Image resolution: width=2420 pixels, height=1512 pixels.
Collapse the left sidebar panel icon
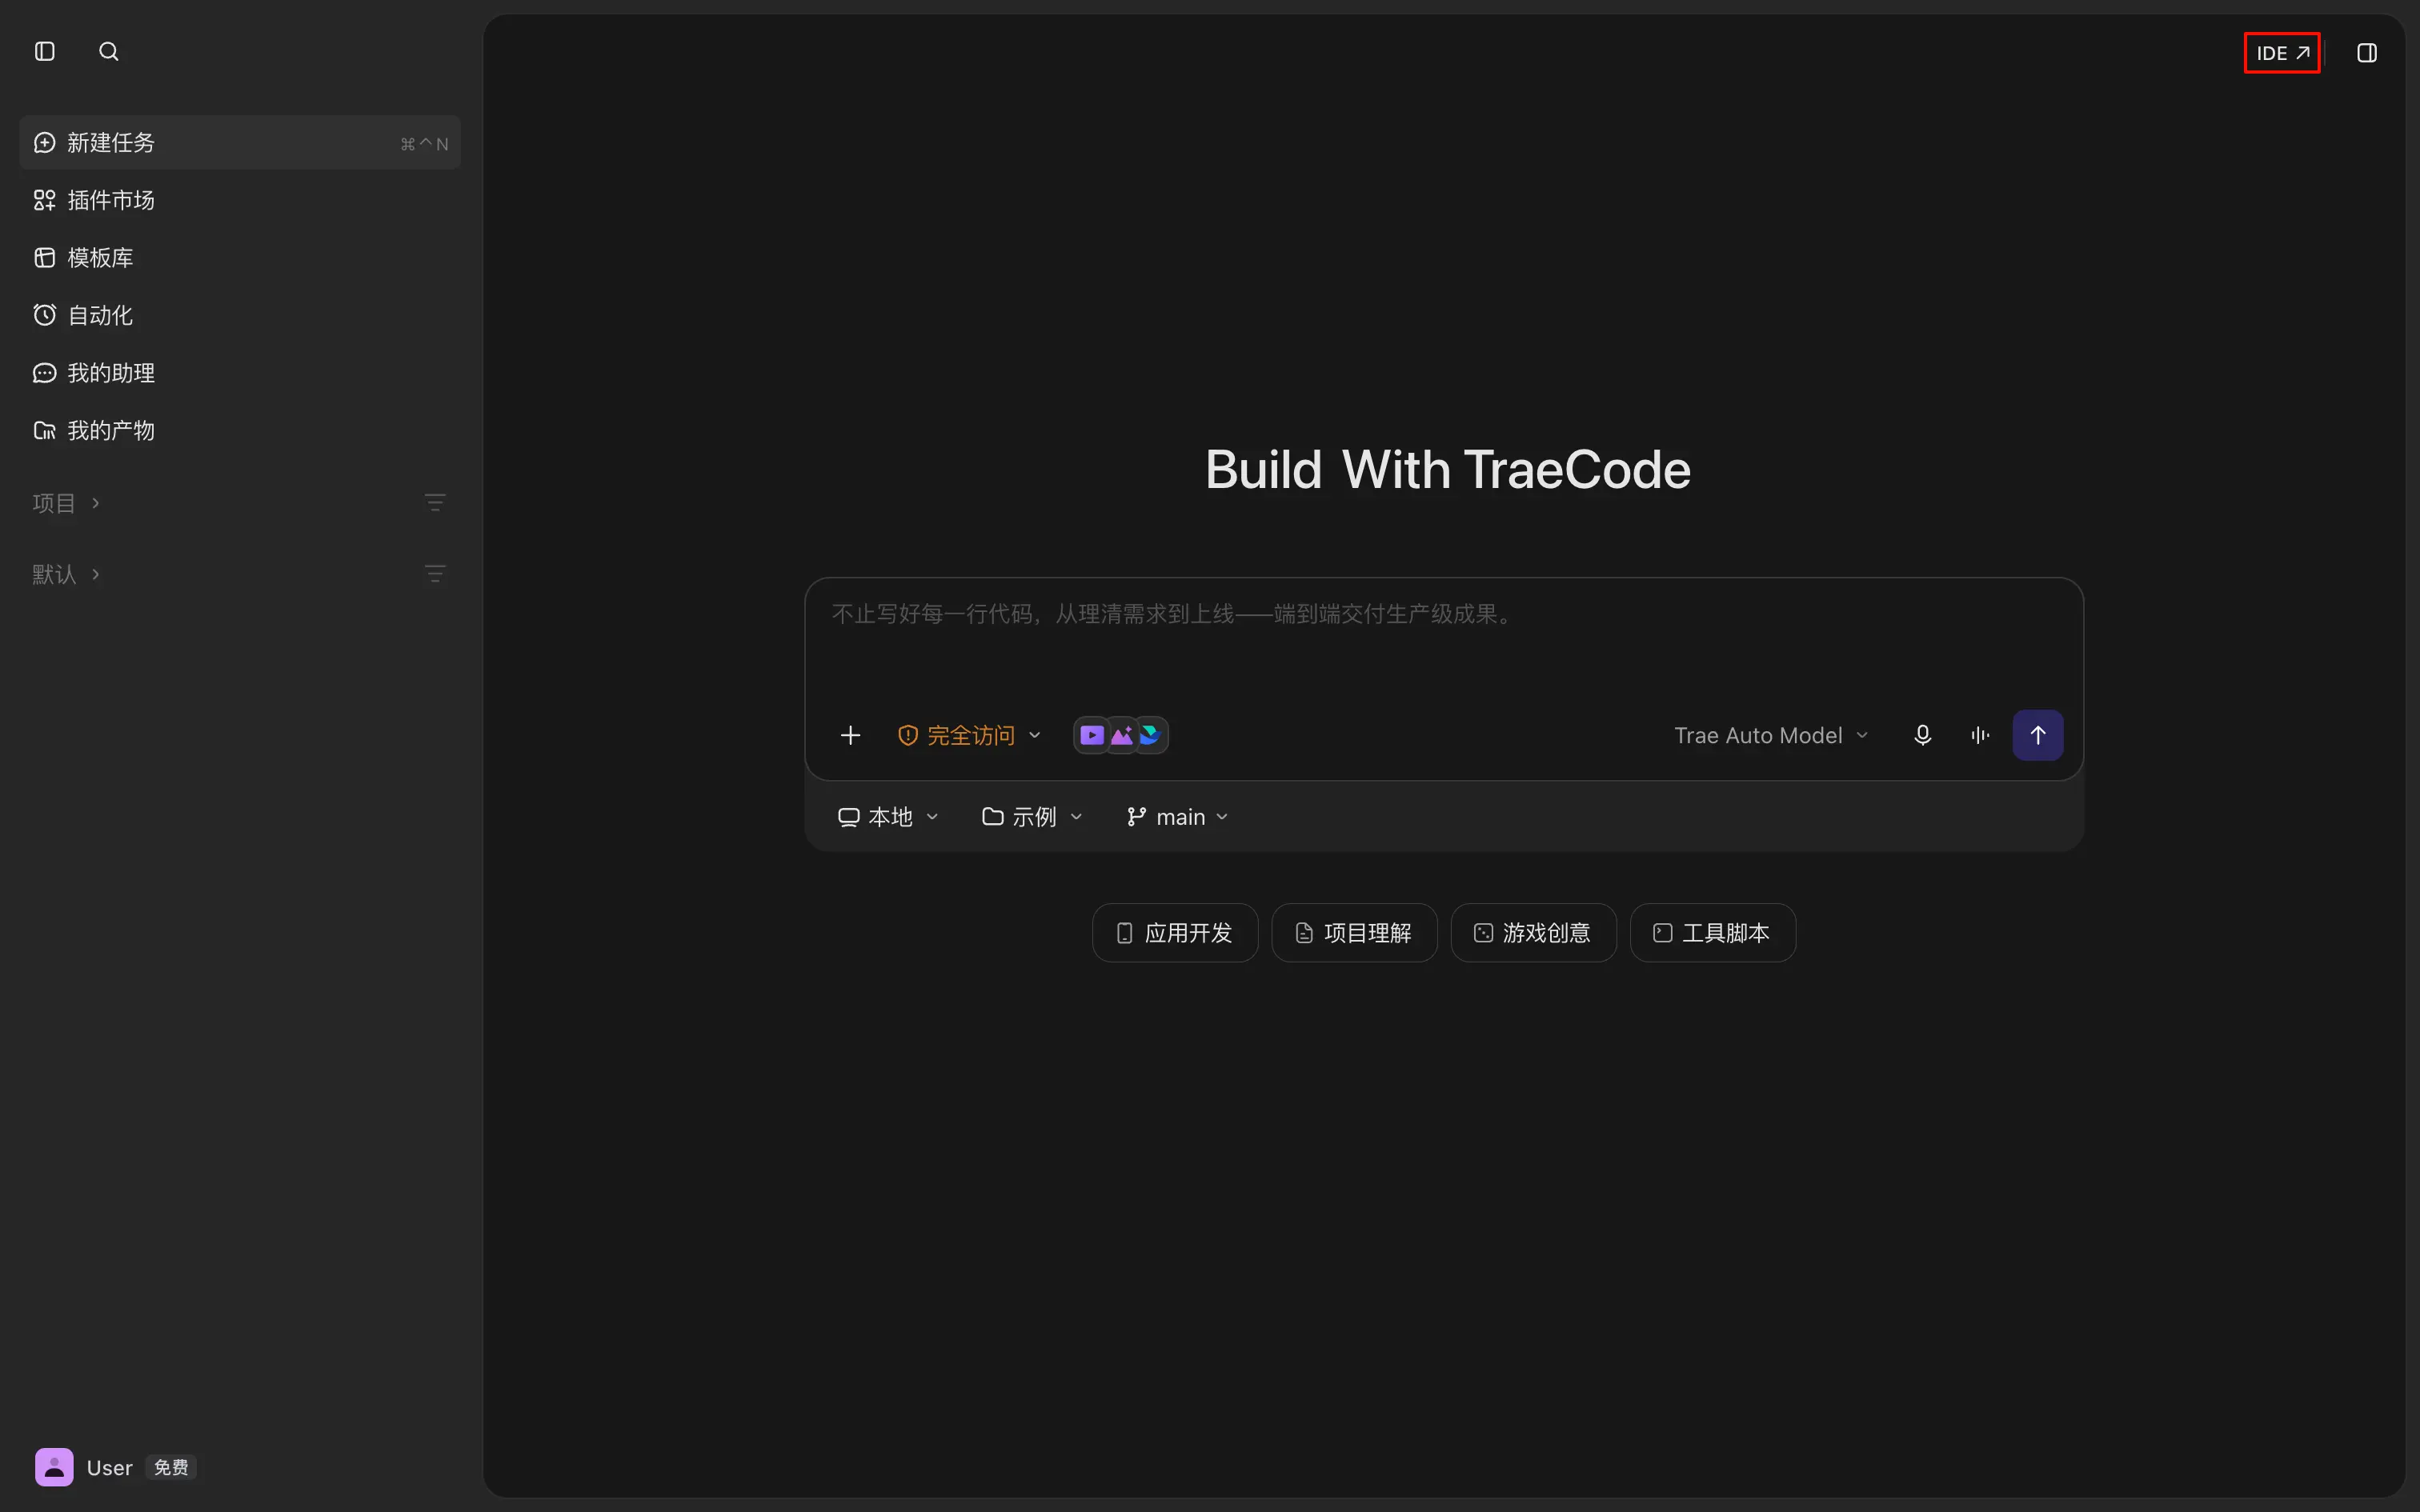coord(45,51)
